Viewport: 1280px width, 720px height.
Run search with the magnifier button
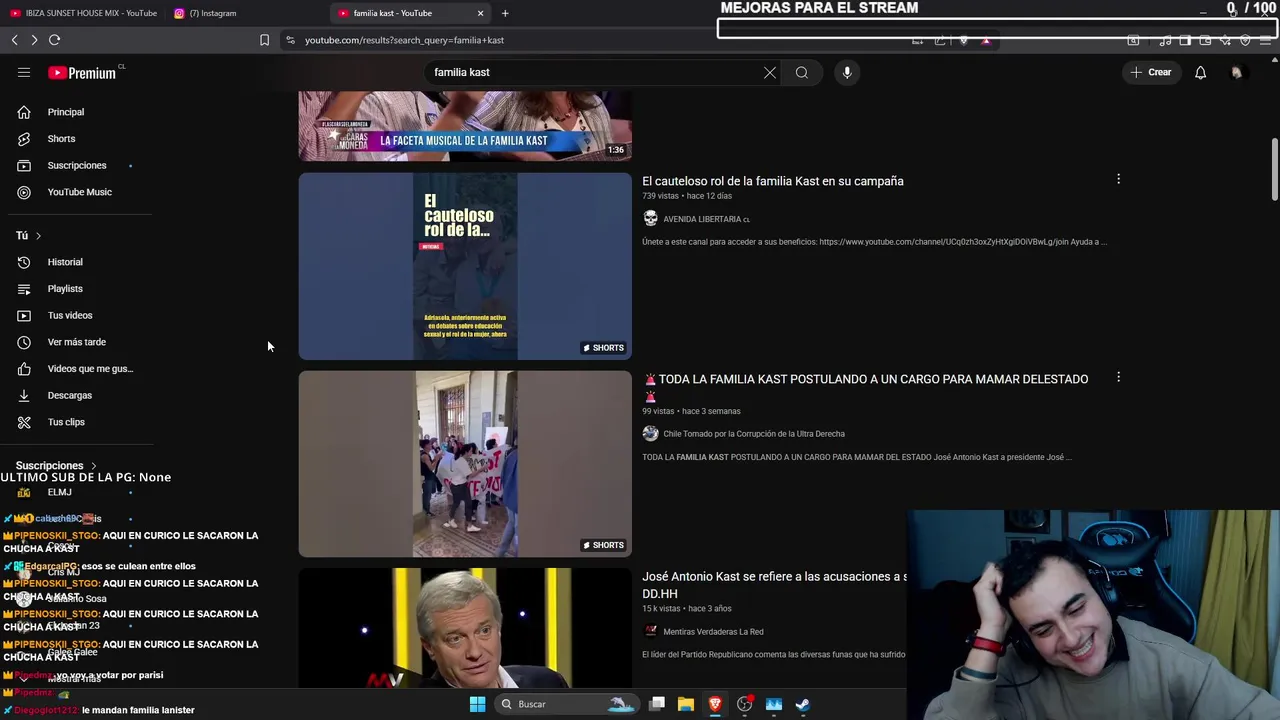click(x=802, y=72)
